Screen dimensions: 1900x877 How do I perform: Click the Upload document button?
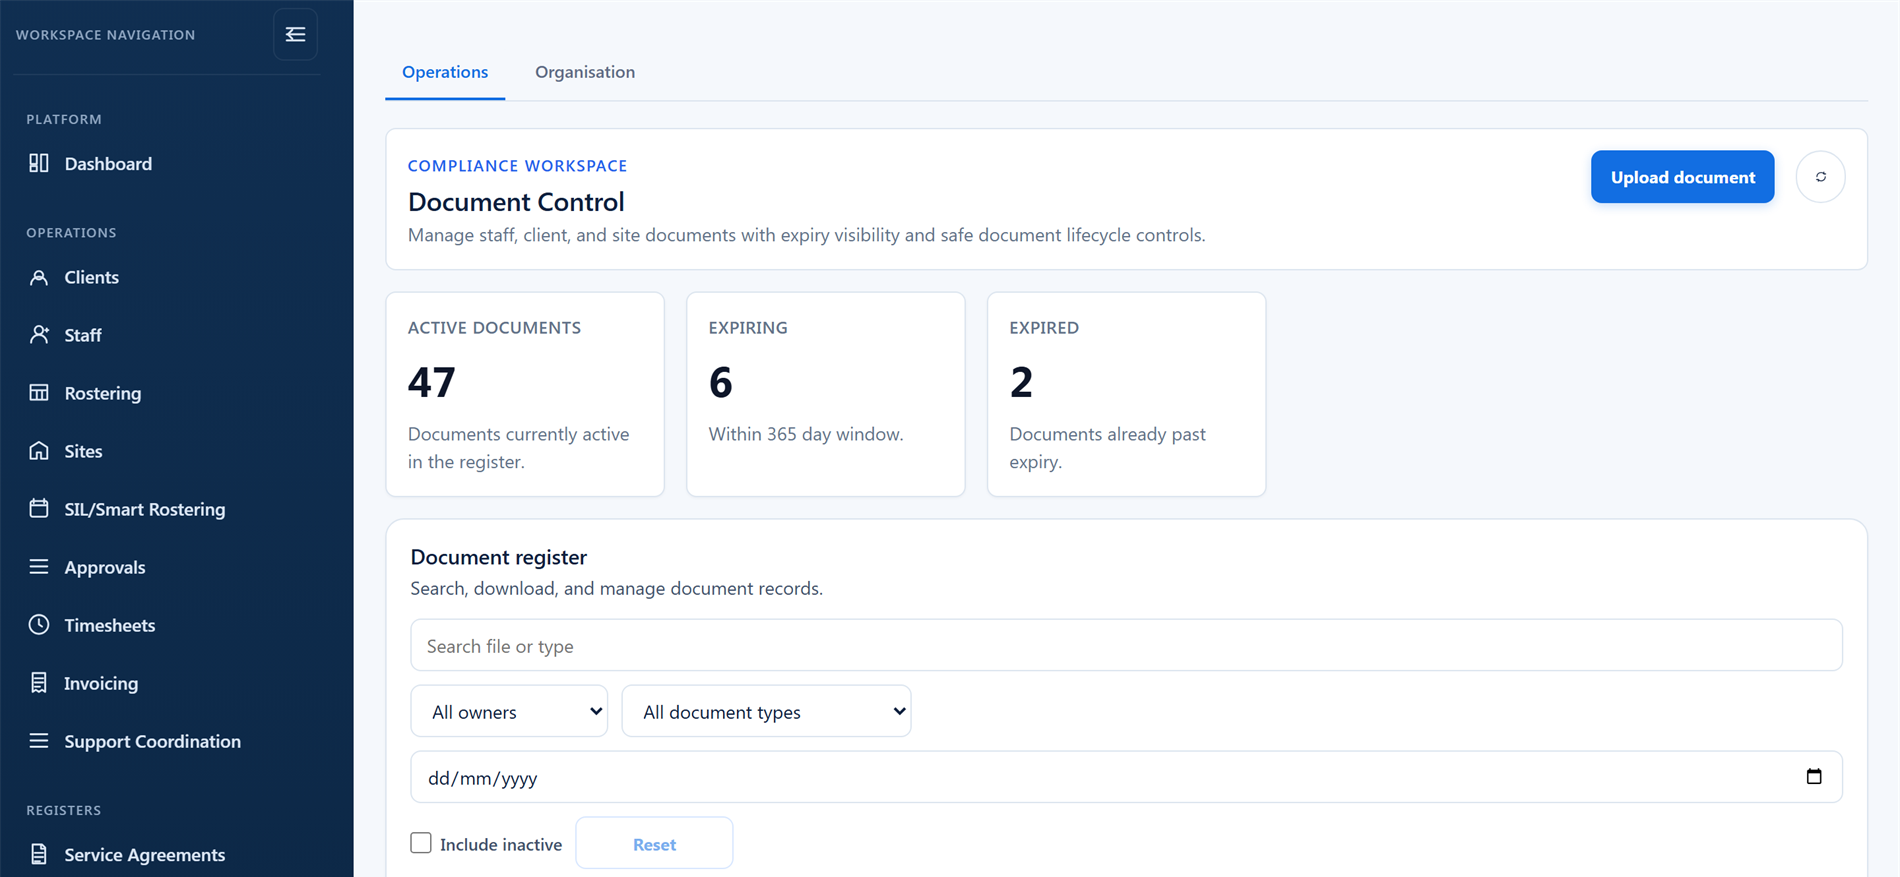(x=1682, y=177)
